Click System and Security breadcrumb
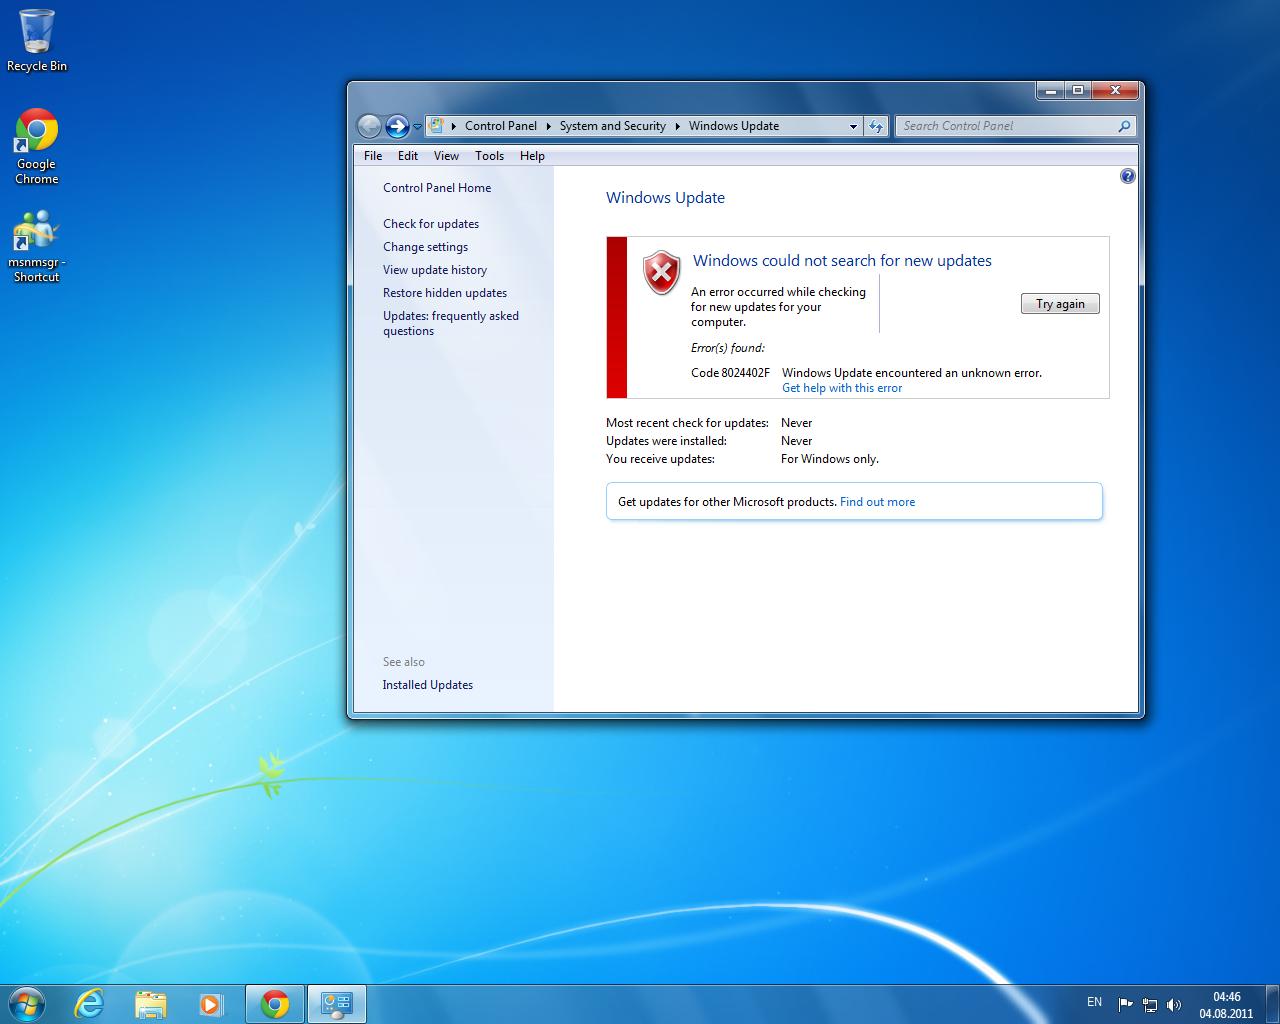Screen dimensions: 1280x1024 [613, 126]
